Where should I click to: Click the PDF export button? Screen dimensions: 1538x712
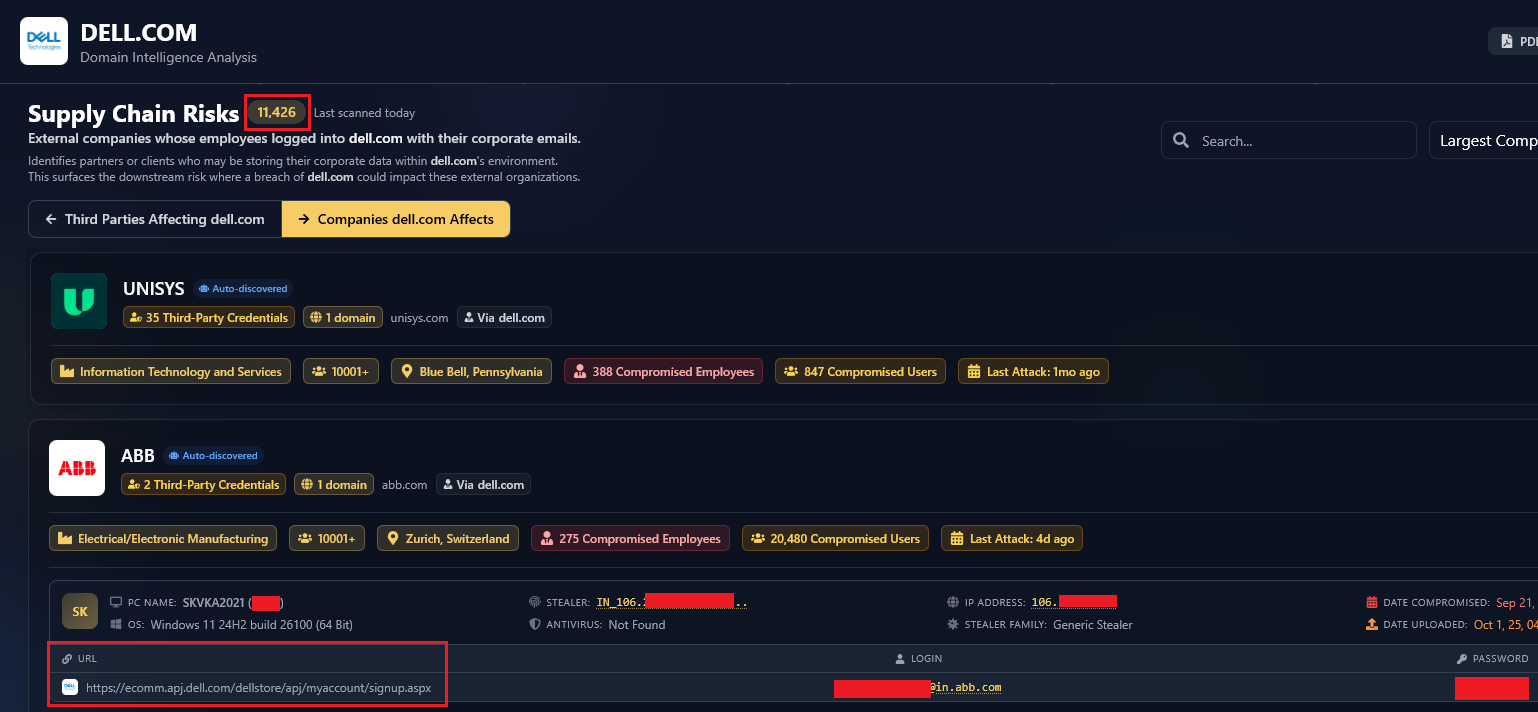click(x=1514, y=41)
